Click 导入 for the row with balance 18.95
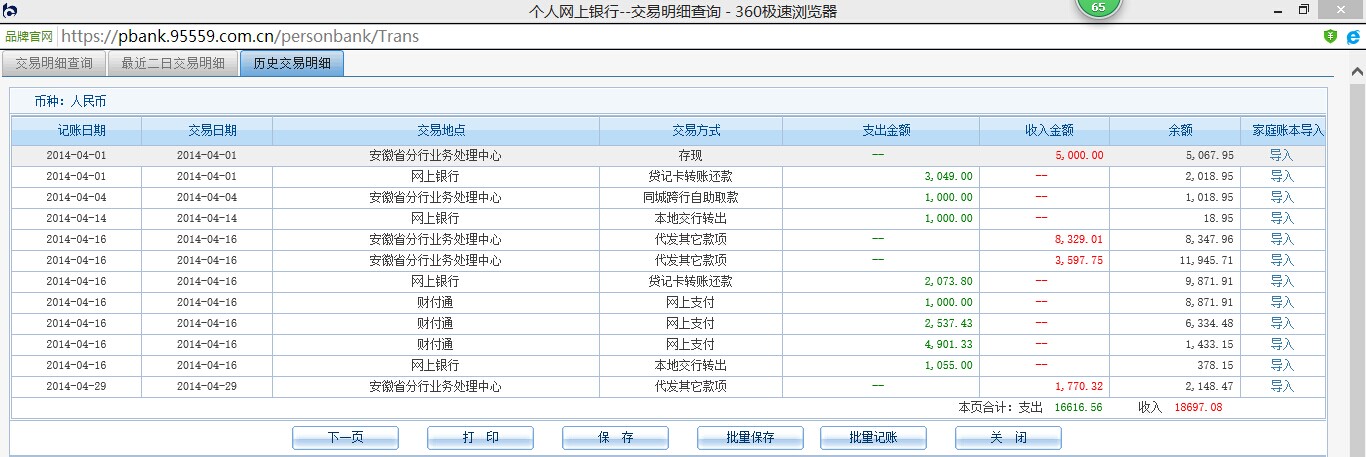 pos(1281,218)
